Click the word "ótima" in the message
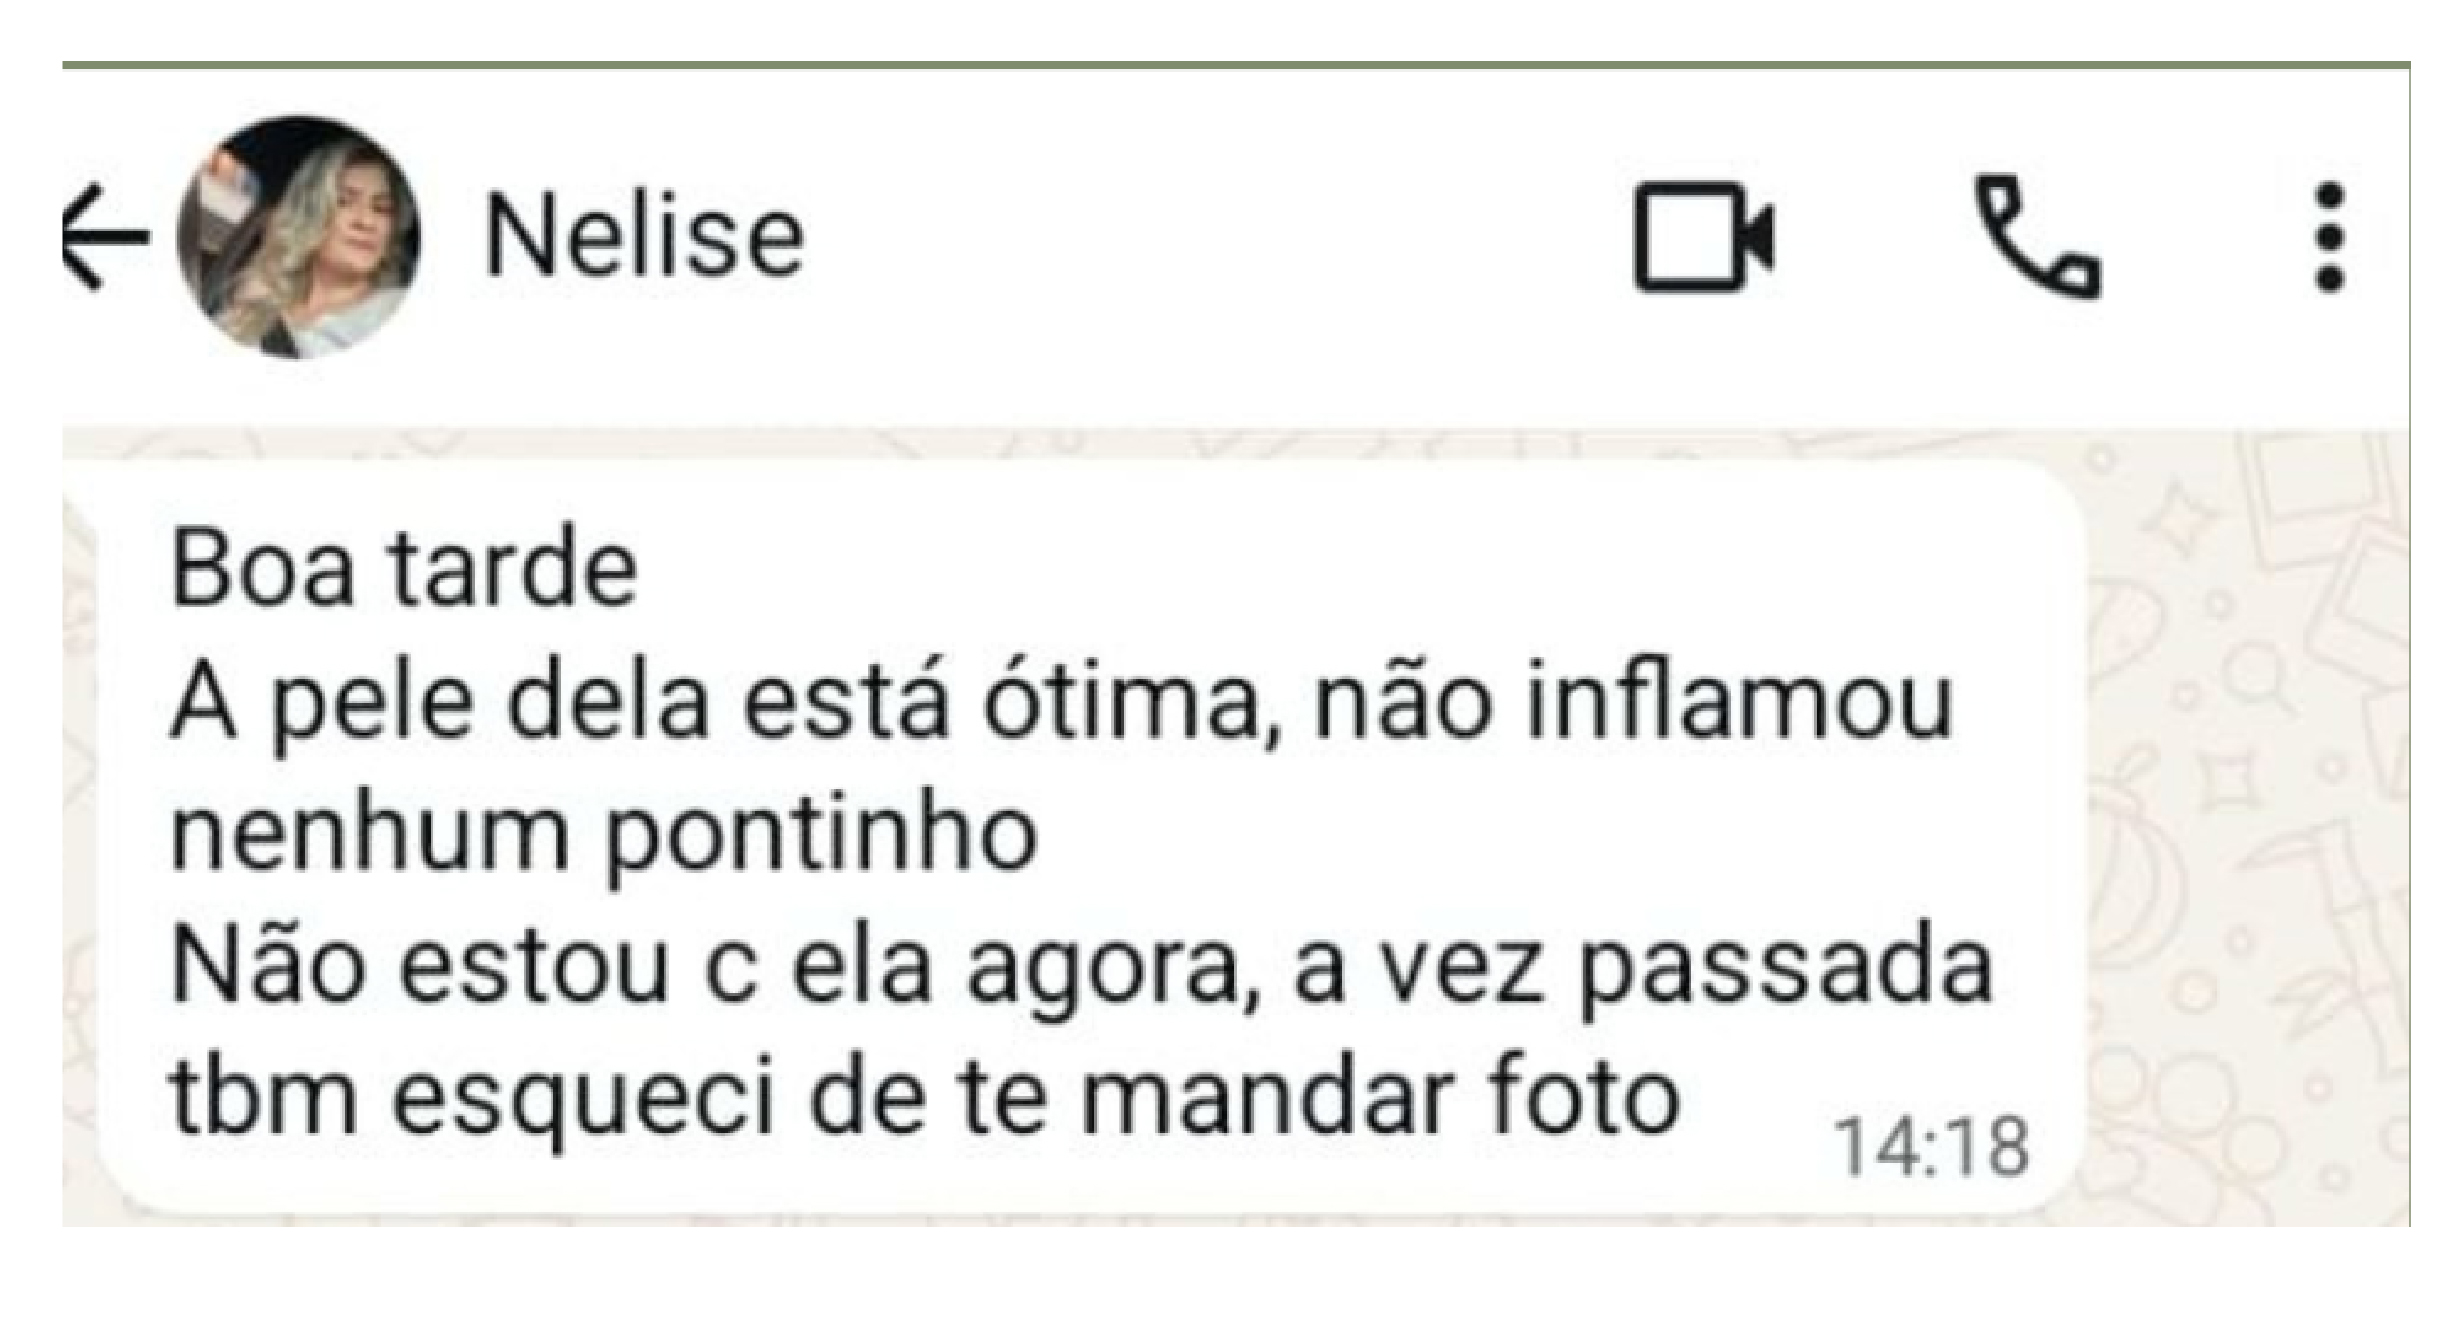 pos(1130,702)
